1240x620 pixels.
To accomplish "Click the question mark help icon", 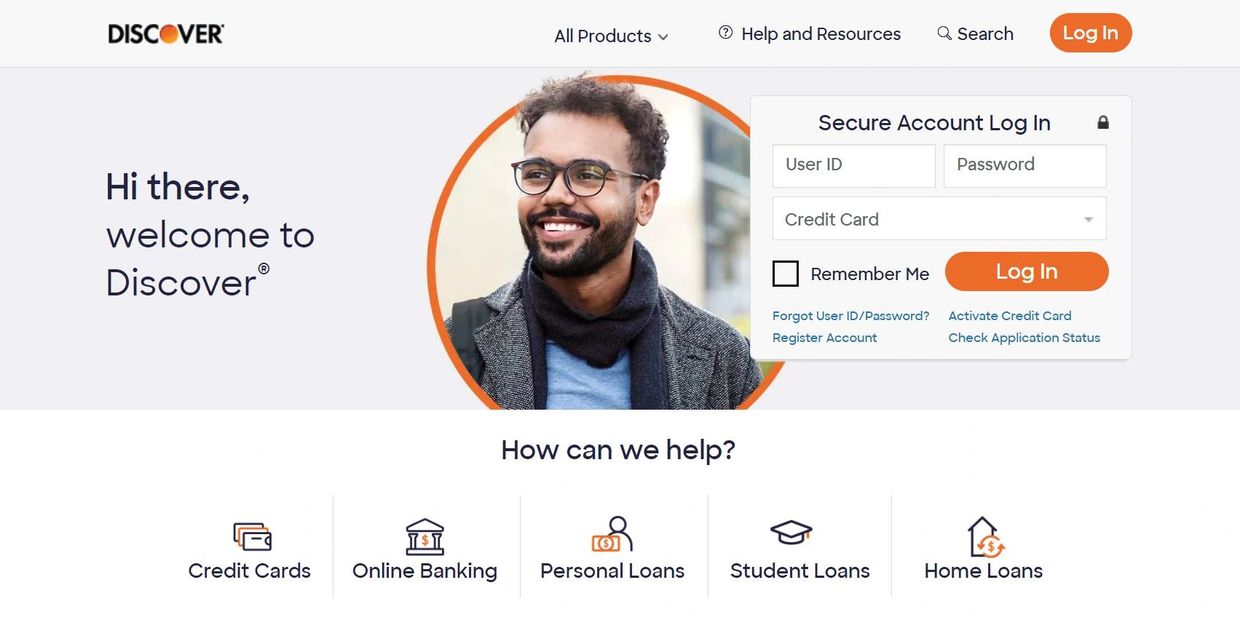I will [x=726, y=32].
